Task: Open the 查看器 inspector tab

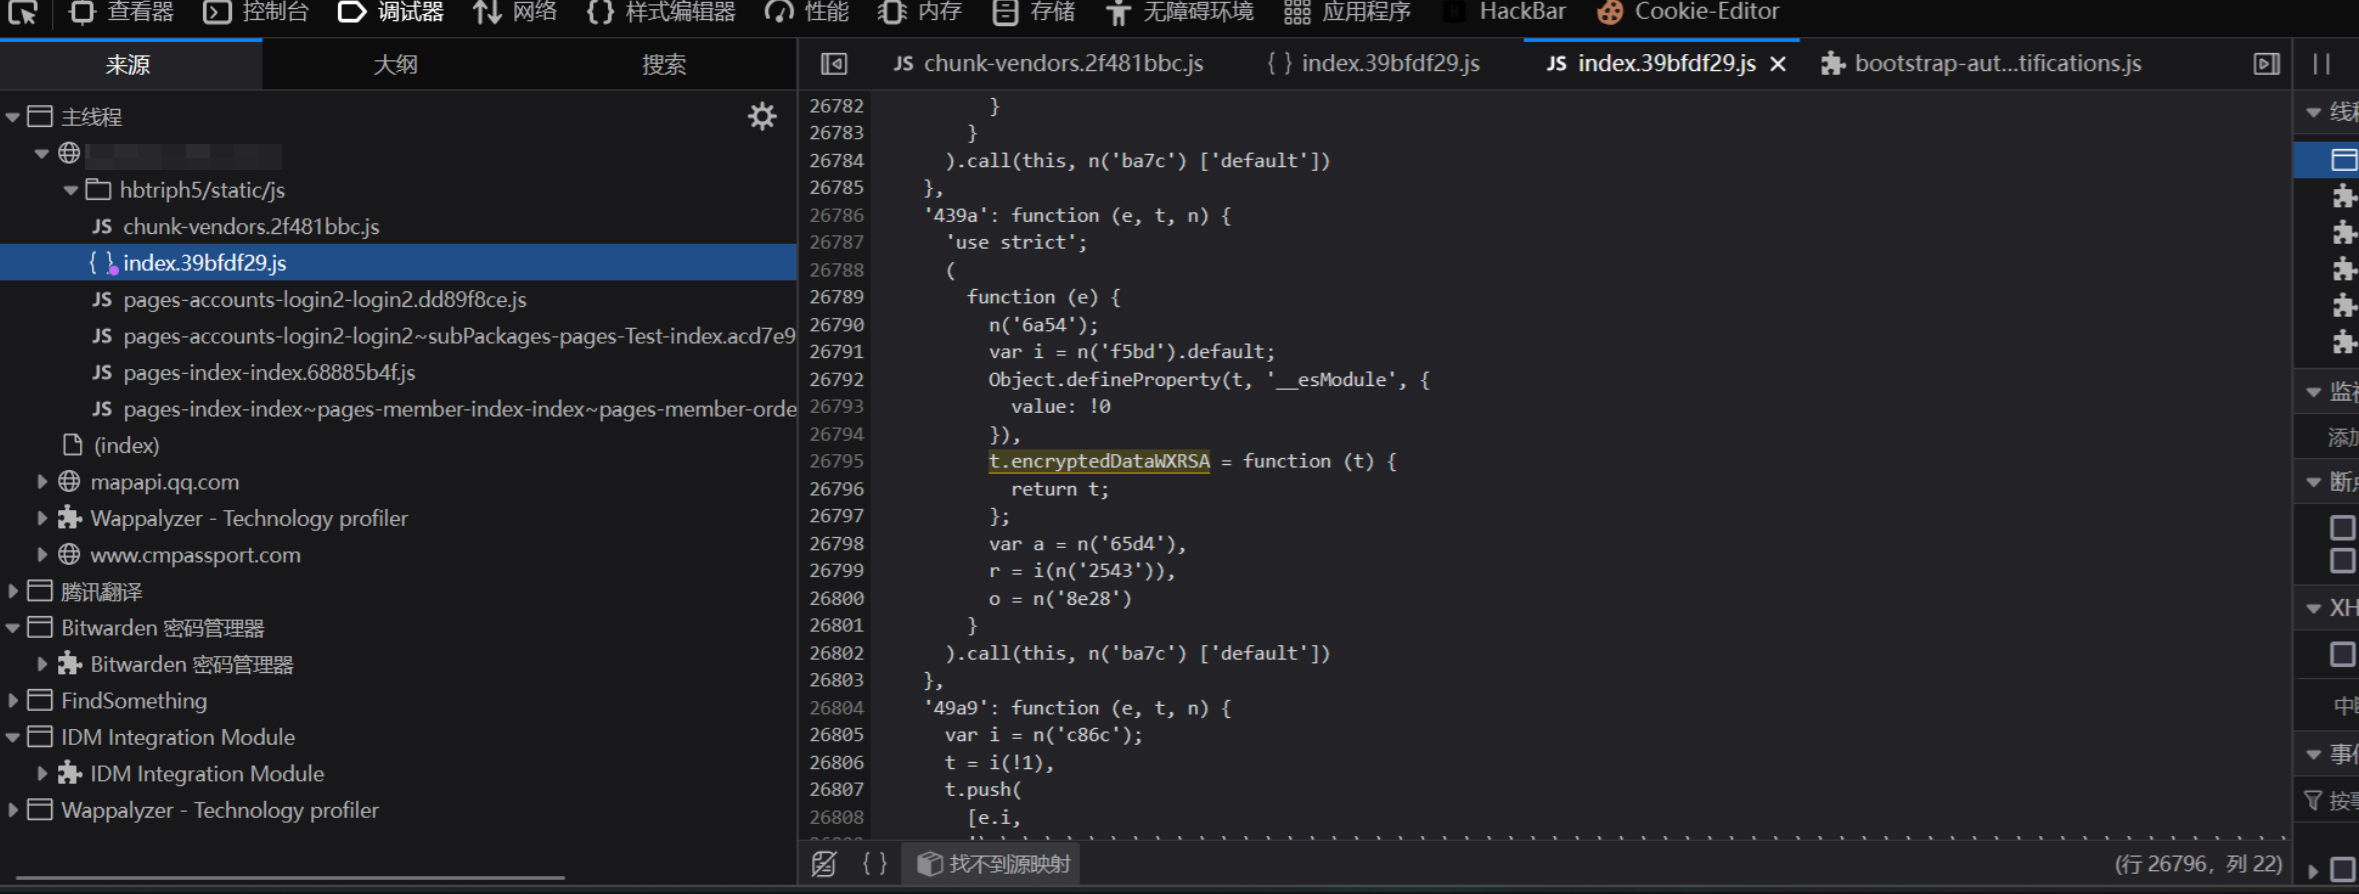Action: (x=123, y=12)
